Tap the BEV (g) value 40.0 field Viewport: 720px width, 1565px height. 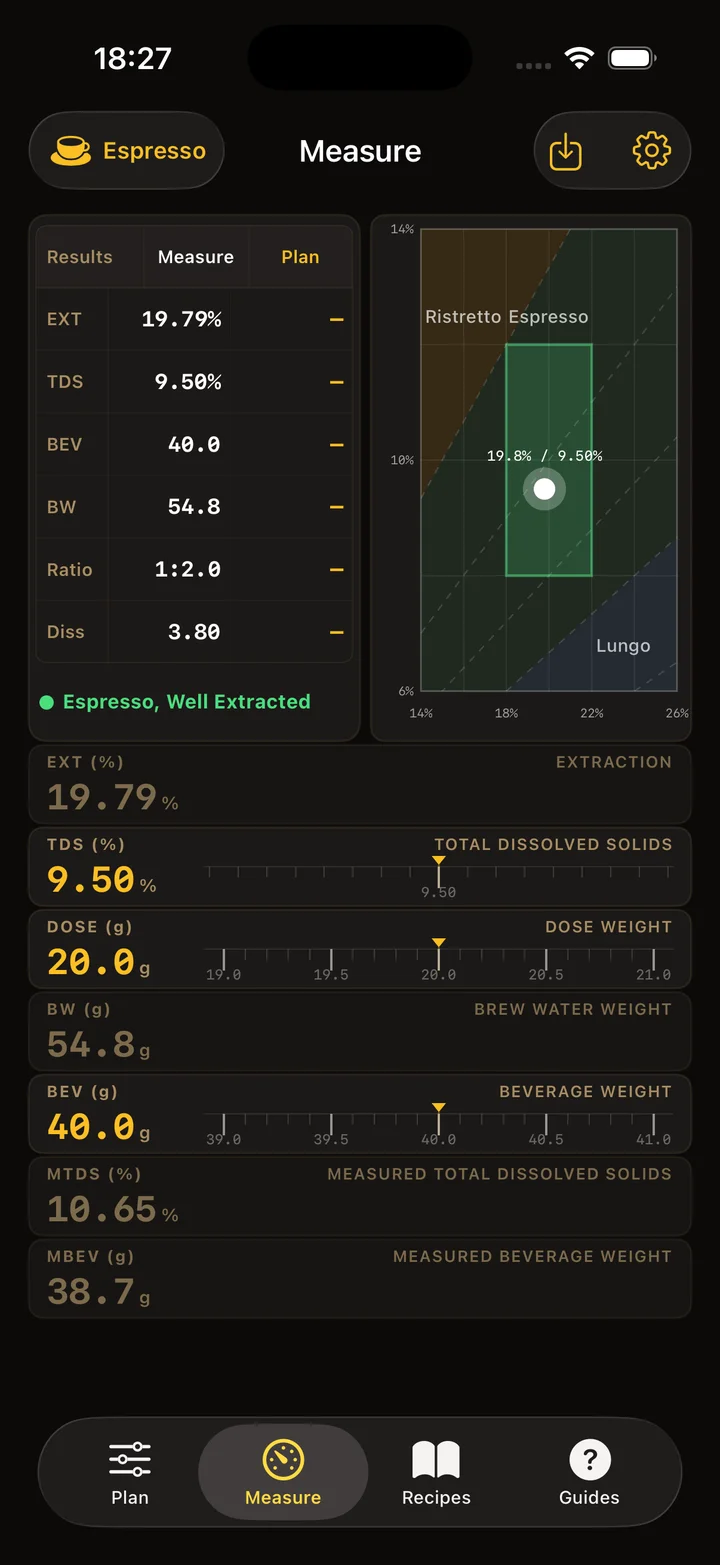pos(99,1127)
